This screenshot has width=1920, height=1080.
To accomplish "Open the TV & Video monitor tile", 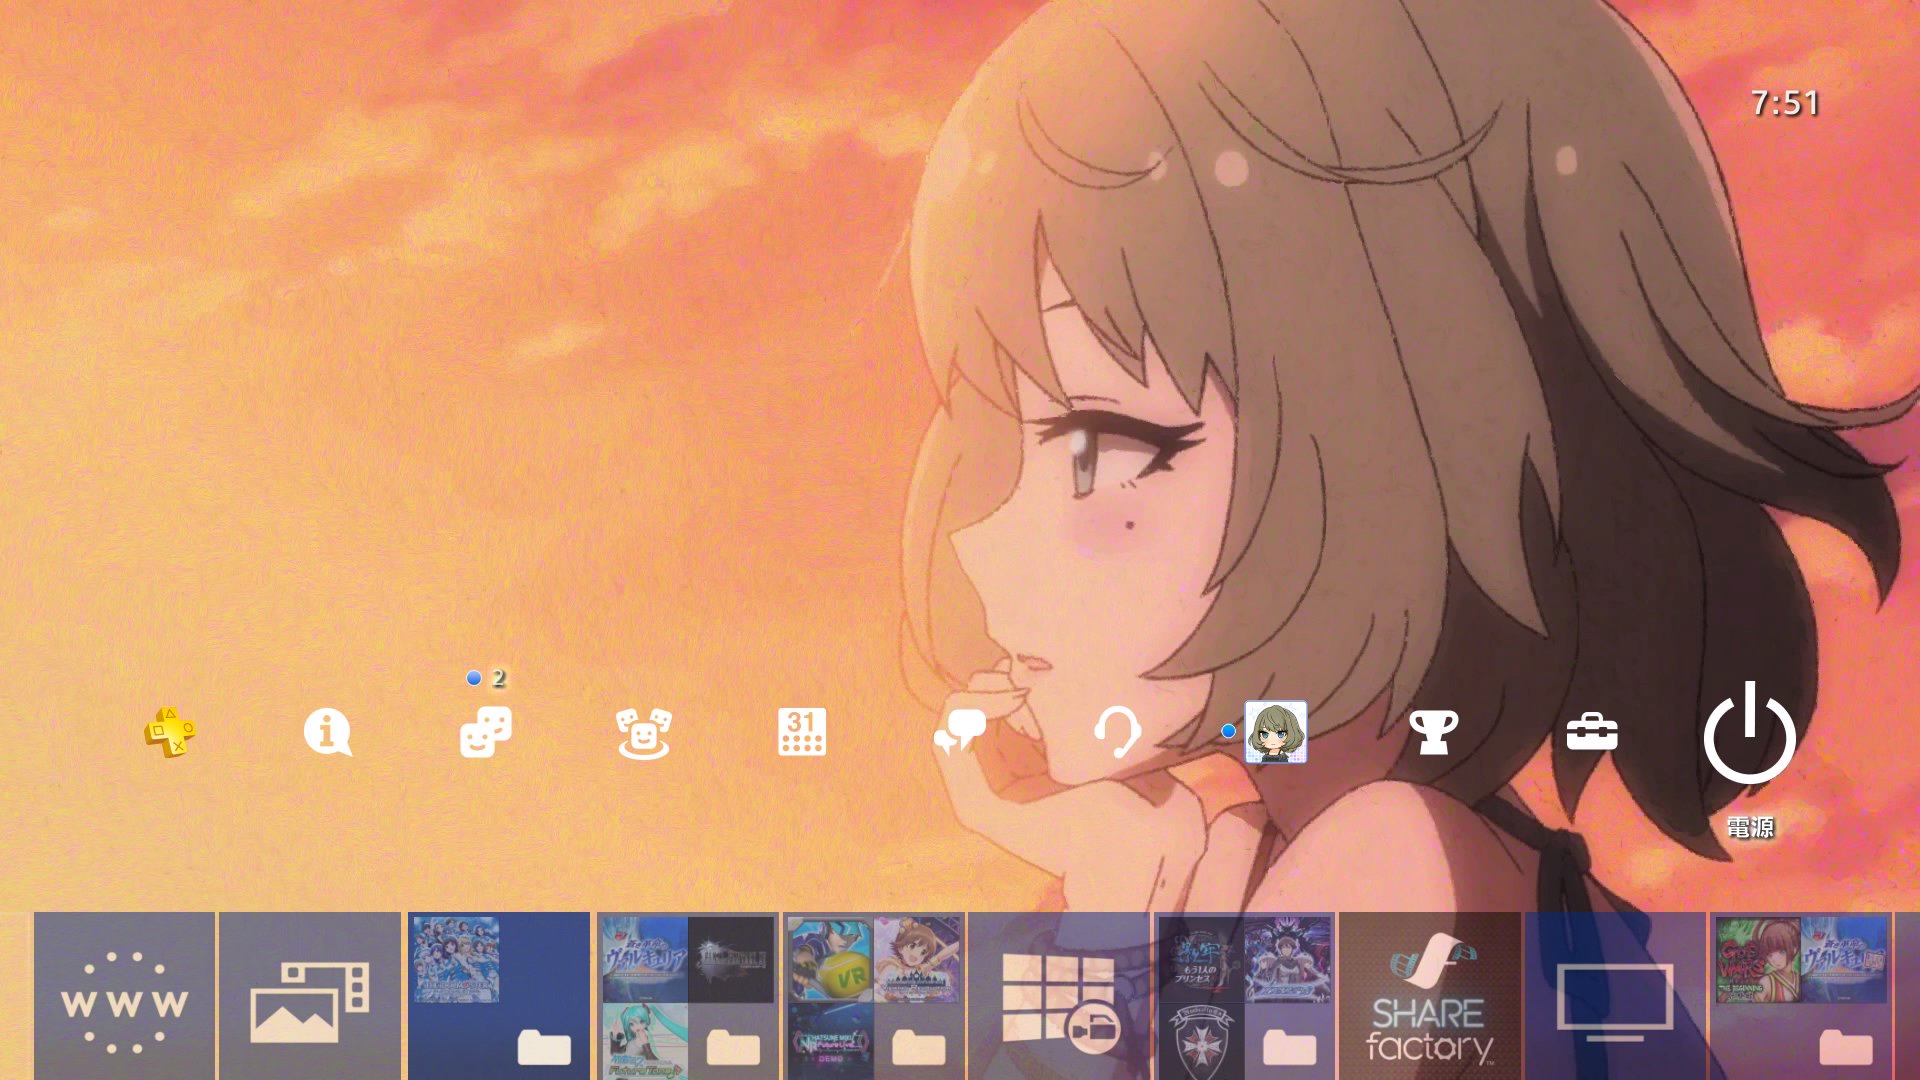I will click(1616, 996).
